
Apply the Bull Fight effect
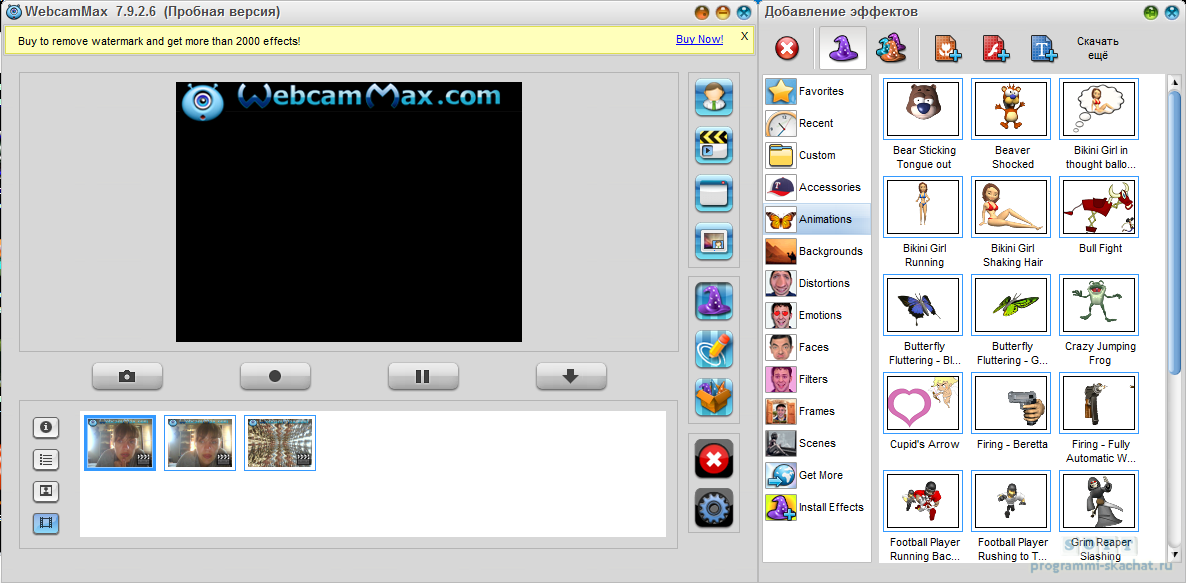(1099, 208)
